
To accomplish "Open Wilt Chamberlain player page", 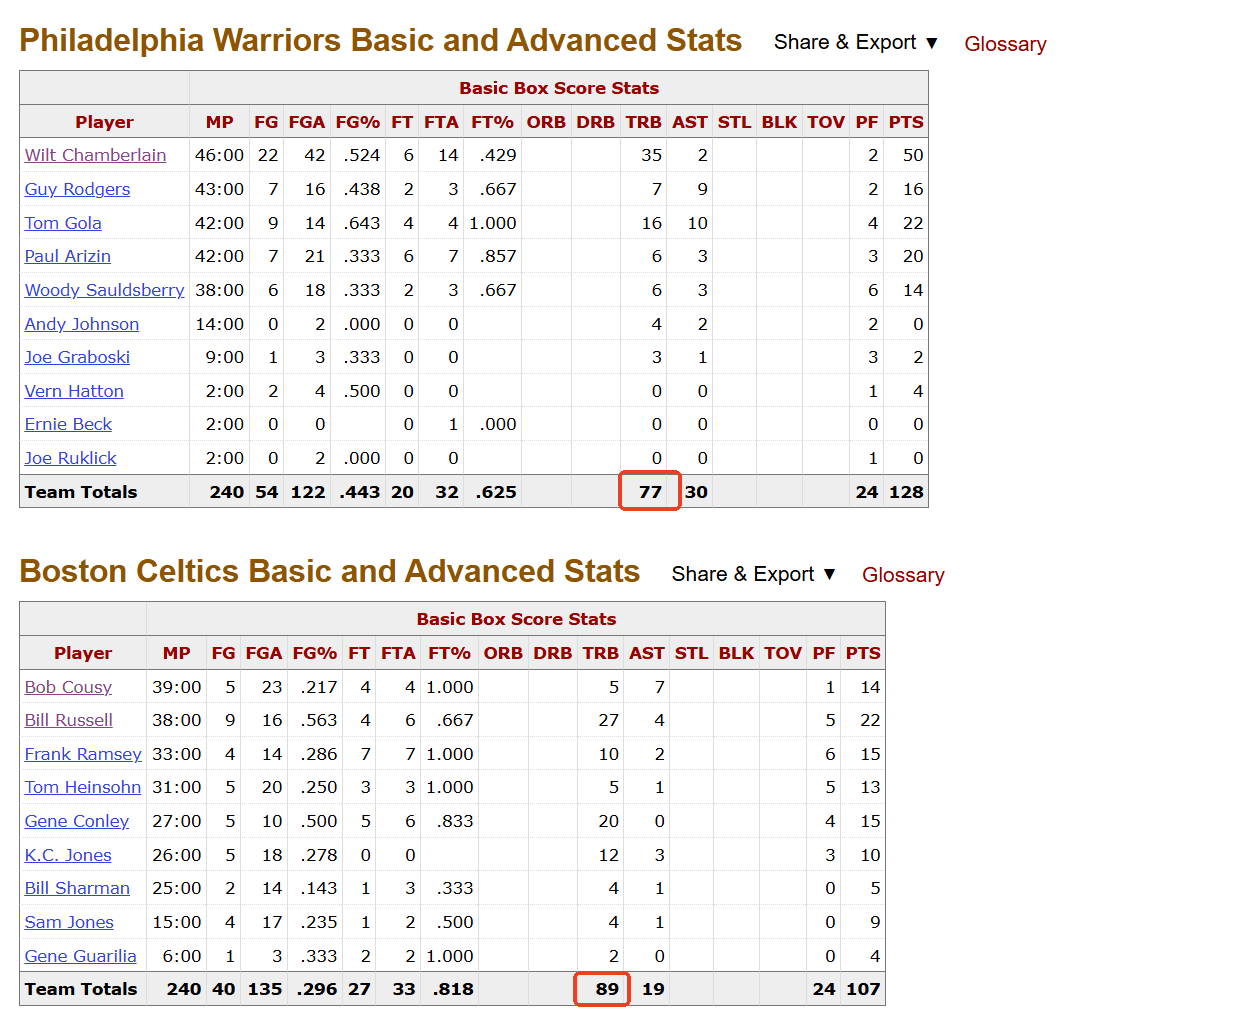I will [95, 155].
